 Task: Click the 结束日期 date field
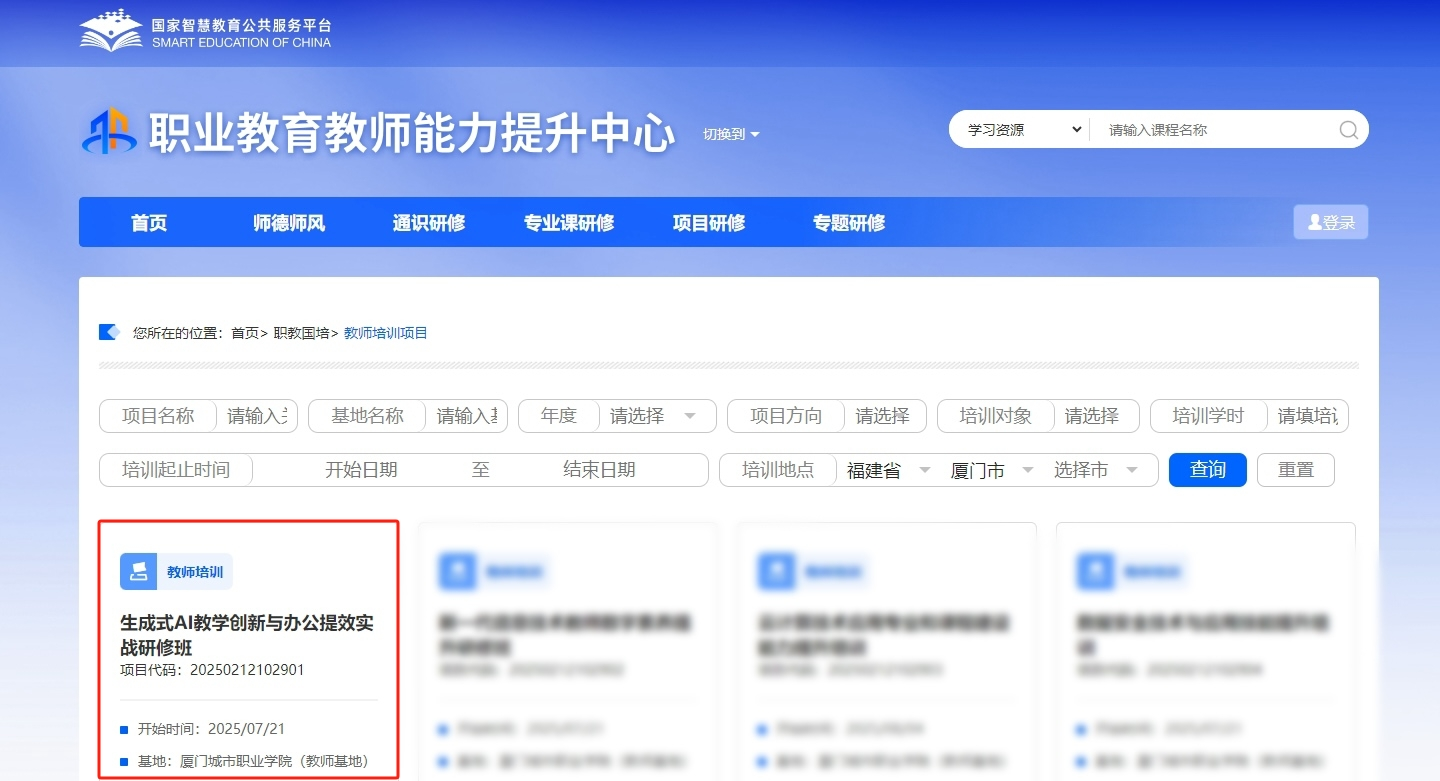coord(599,470)
